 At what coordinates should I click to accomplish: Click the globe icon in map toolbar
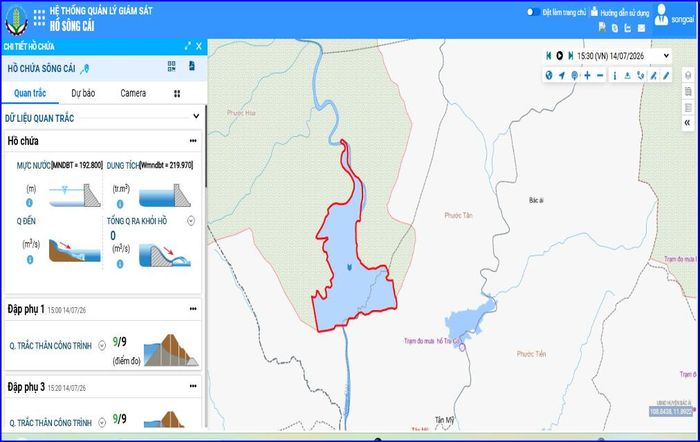click(549, 75)
